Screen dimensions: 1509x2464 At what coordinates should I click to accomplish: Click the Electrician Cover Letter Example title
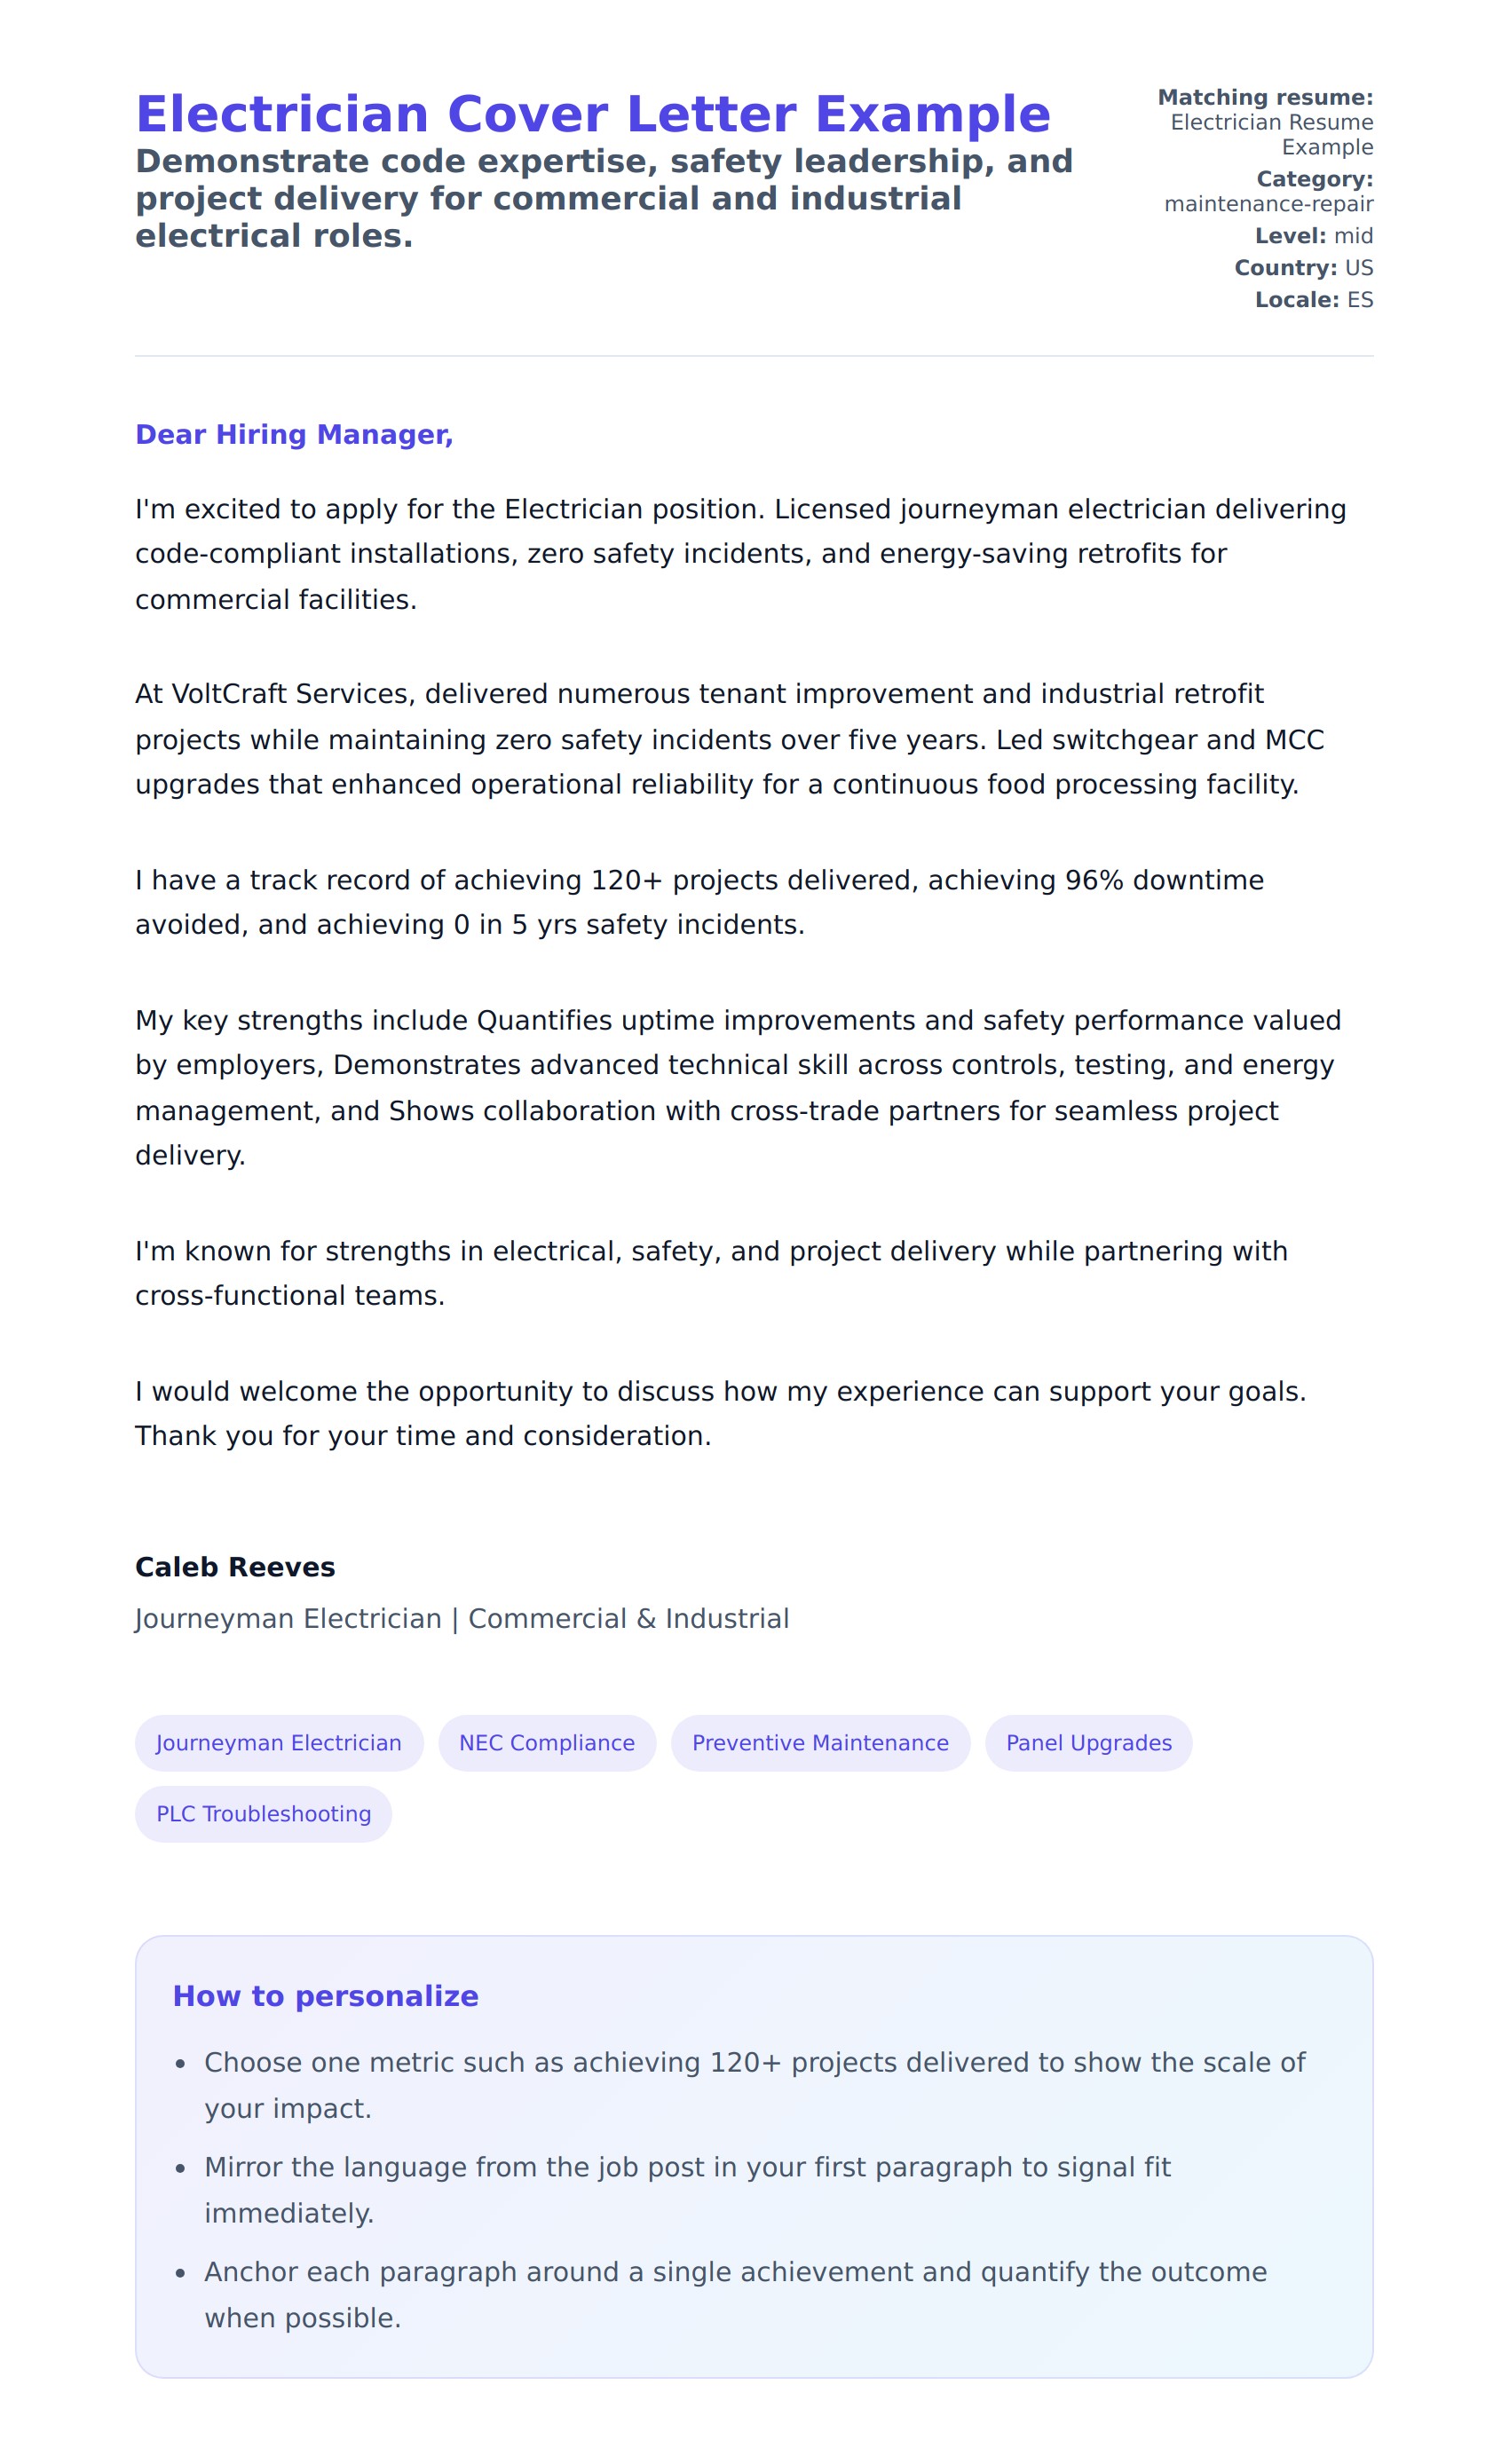coord(592,114)
